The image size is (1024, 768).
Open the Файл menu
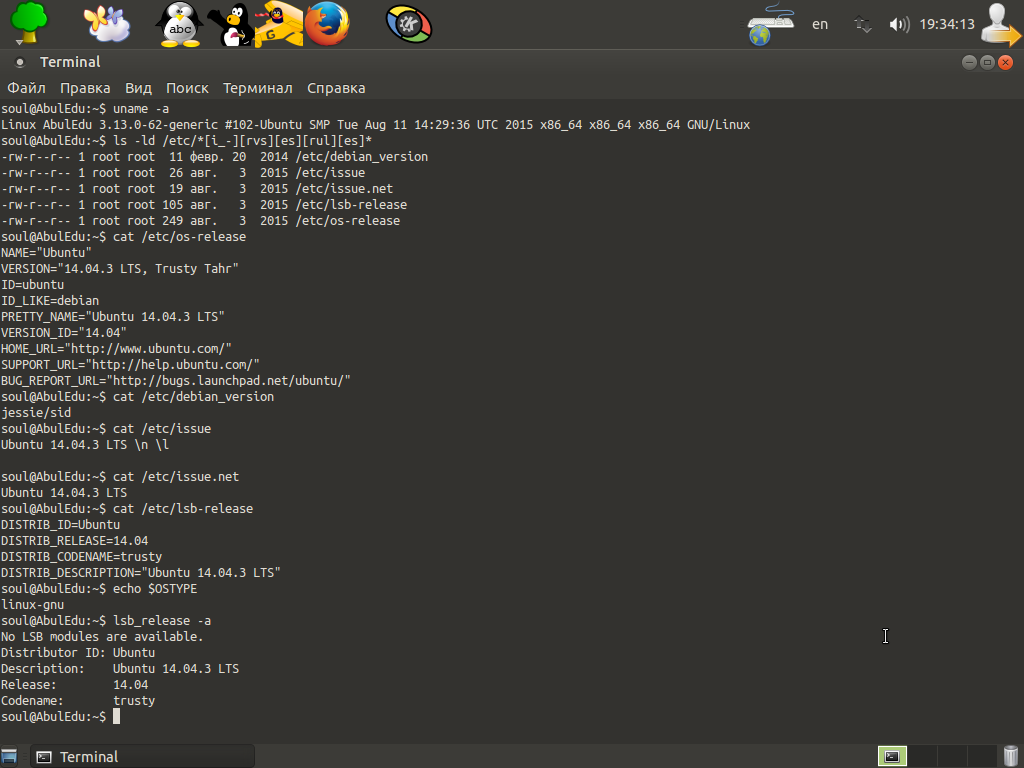point(26,88)
